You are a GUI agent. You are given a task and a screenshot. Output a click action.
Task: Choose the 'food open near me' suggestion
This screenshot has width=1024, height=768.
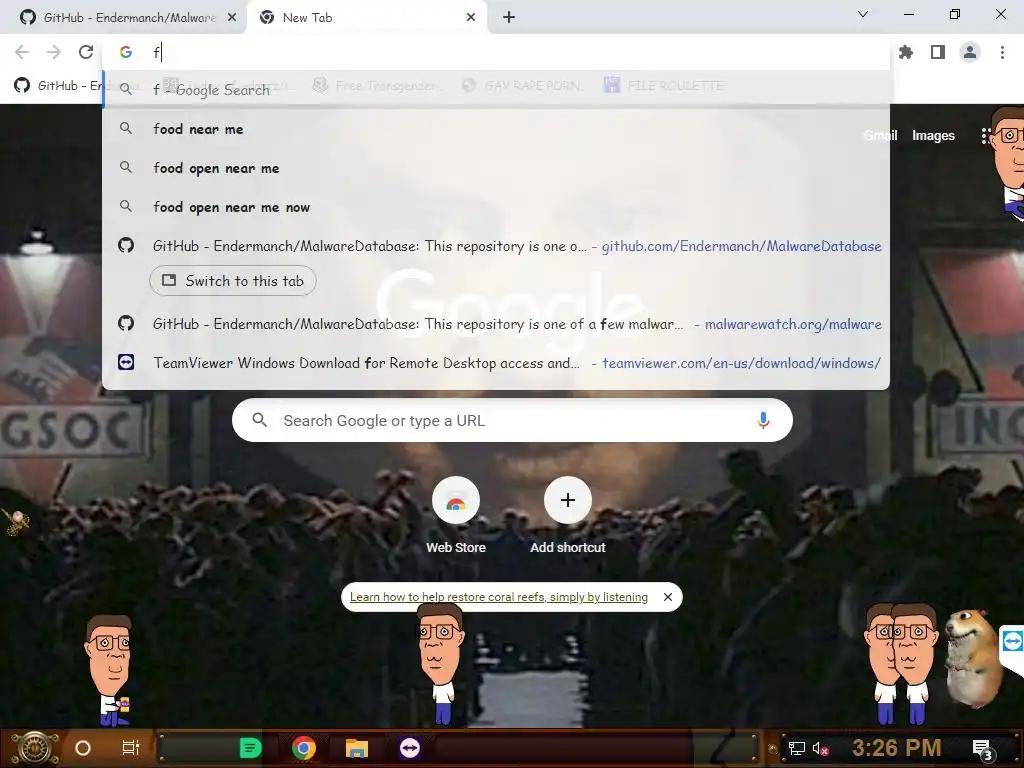point(496,168)
